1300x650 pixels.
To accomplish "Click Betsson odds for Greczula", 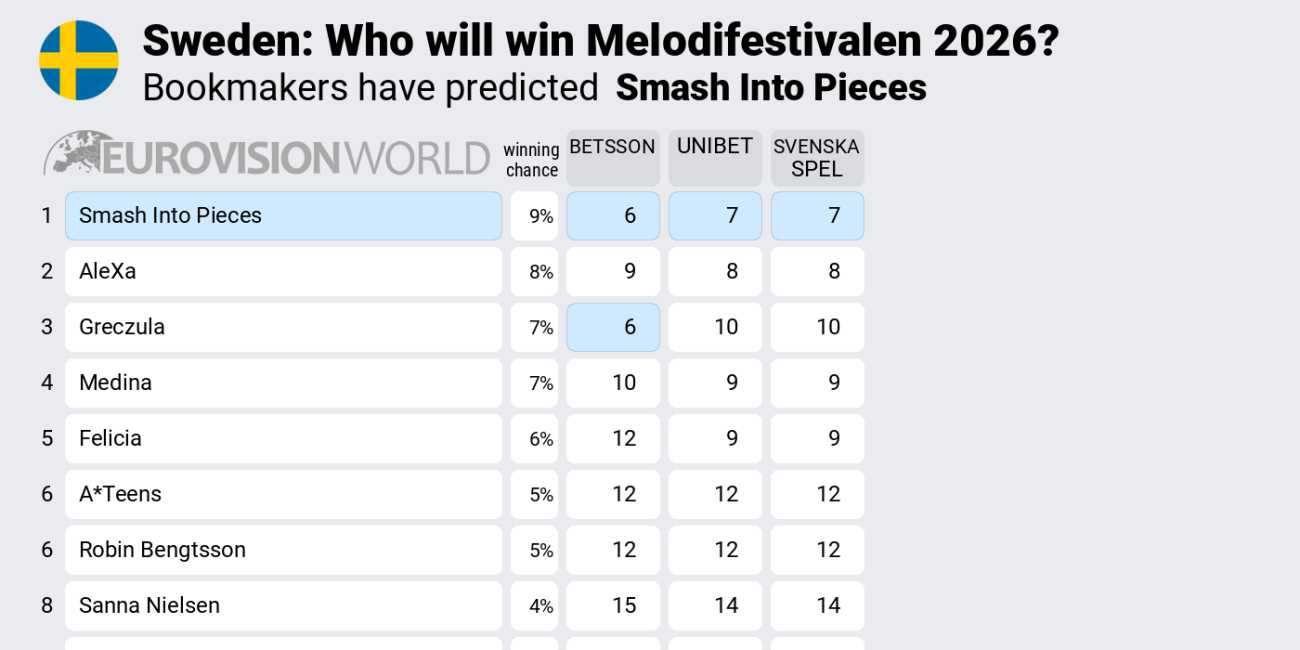I will pyautogui.click(x=613, y=327).
